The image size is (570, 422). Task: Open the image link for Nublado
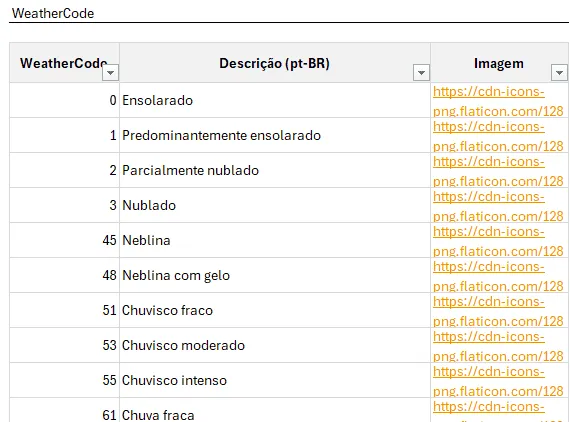pyautogui.click(x=498, y=206)
